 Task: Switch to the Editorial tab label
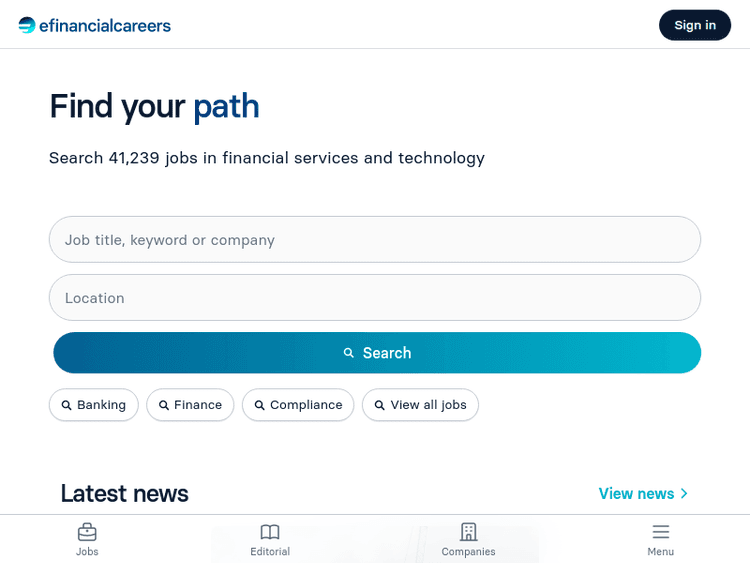(x=270, y=552)
